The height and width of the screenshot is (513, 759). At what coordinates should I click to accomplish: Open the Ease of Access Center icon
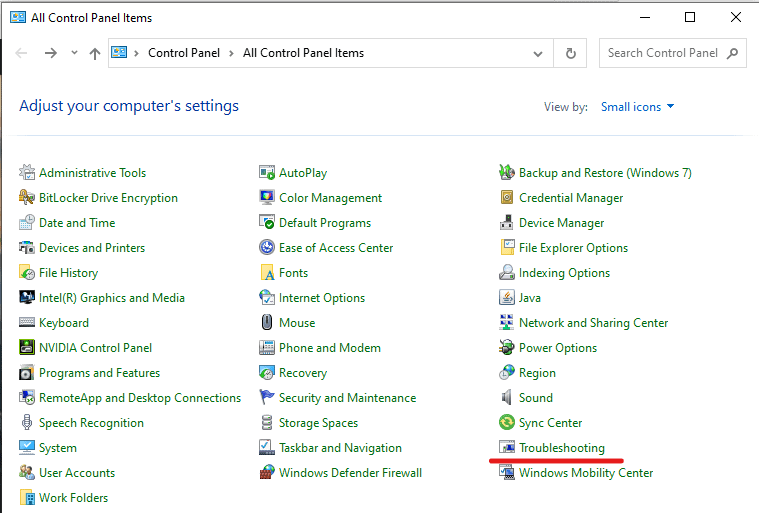(x=267, y=248)
